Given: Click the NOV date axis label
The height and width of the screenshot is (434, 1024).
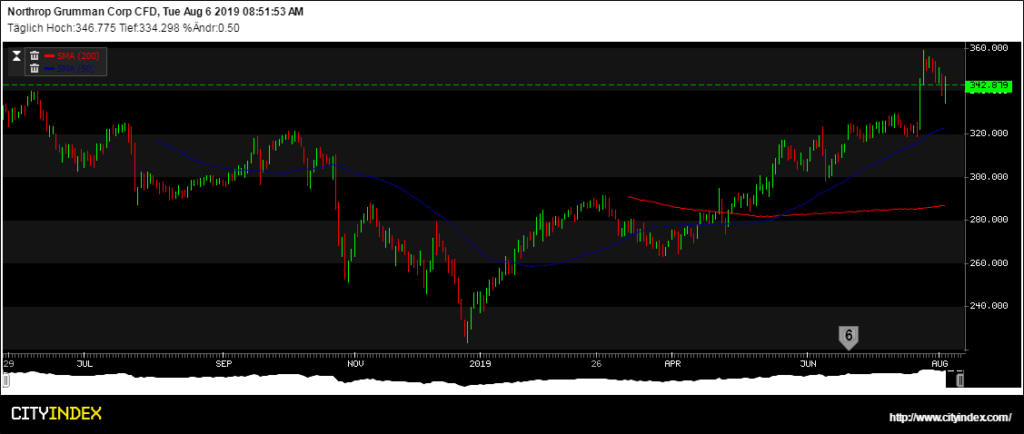Looking at the screenshot, I should coord(355,362).
